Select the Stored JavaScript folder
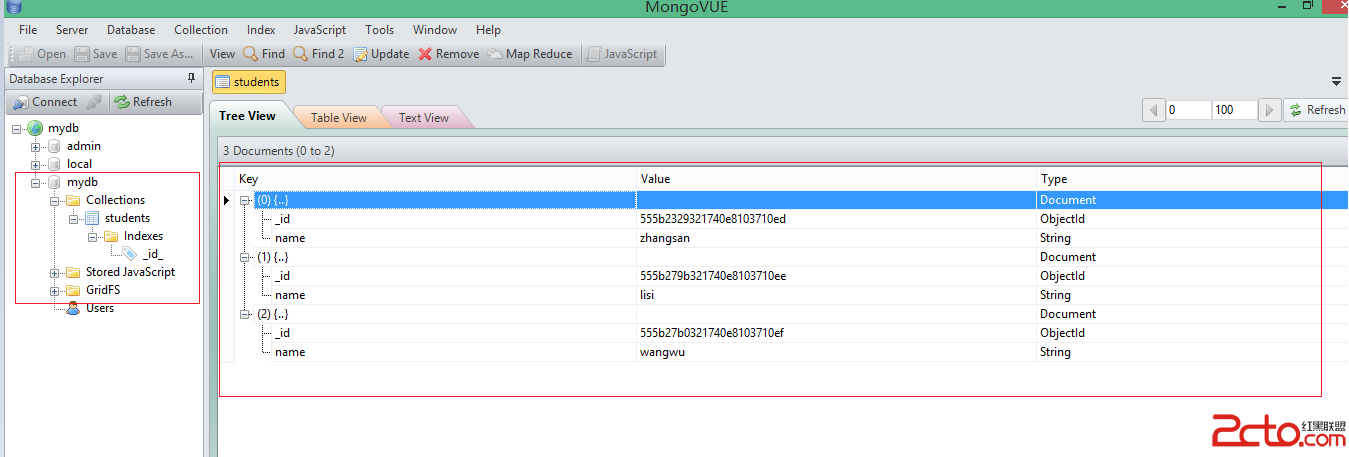1349x457 pixels. coord(130,272)
